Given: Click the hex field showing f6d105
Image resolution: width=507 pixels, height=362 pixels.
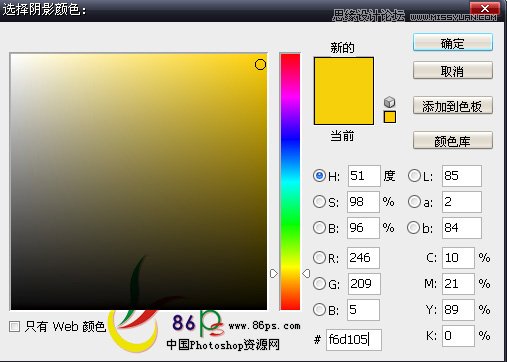Looking at the screenshot, I should tap(354, 340).
